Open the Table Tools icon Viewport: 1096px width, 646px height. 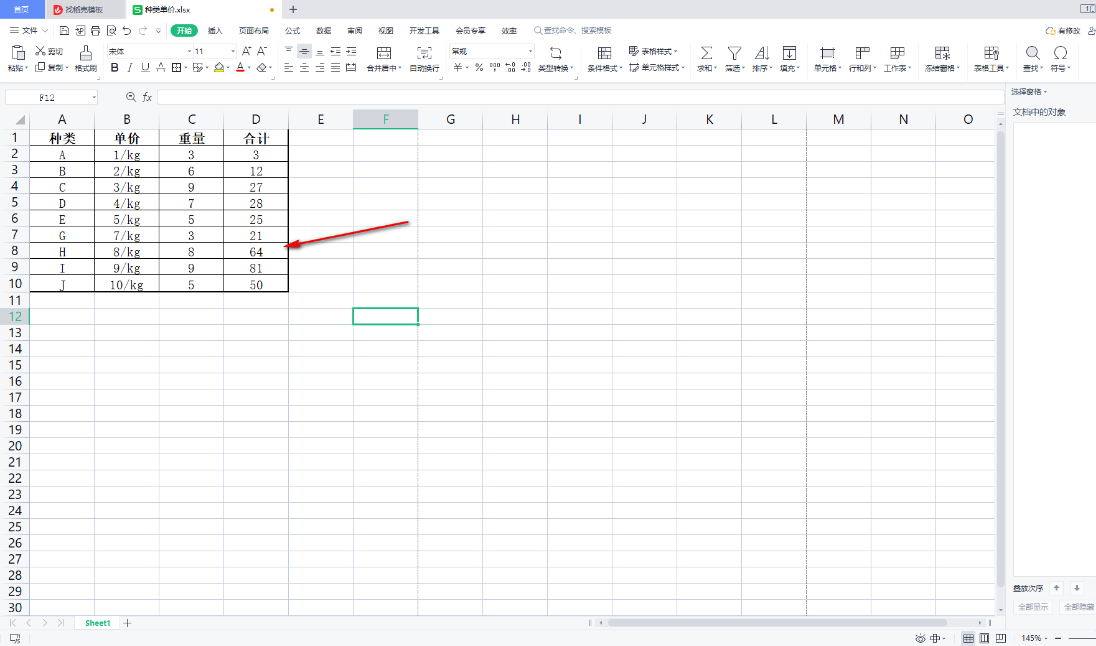pyautogui.click(x=991, y=53)
